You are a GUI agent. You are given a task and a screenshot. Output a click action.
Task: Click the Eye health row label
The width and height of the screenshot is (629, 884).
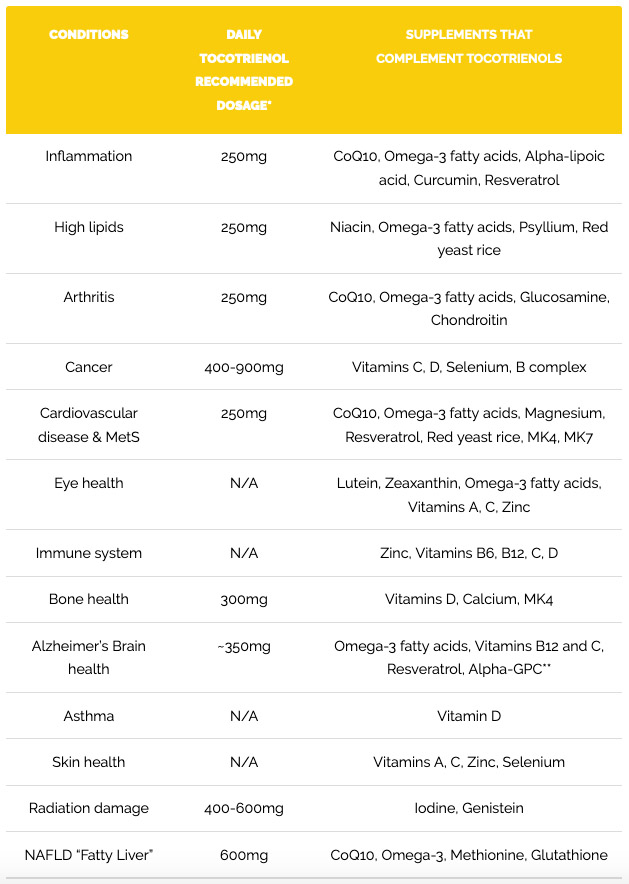tap(89, 483)
